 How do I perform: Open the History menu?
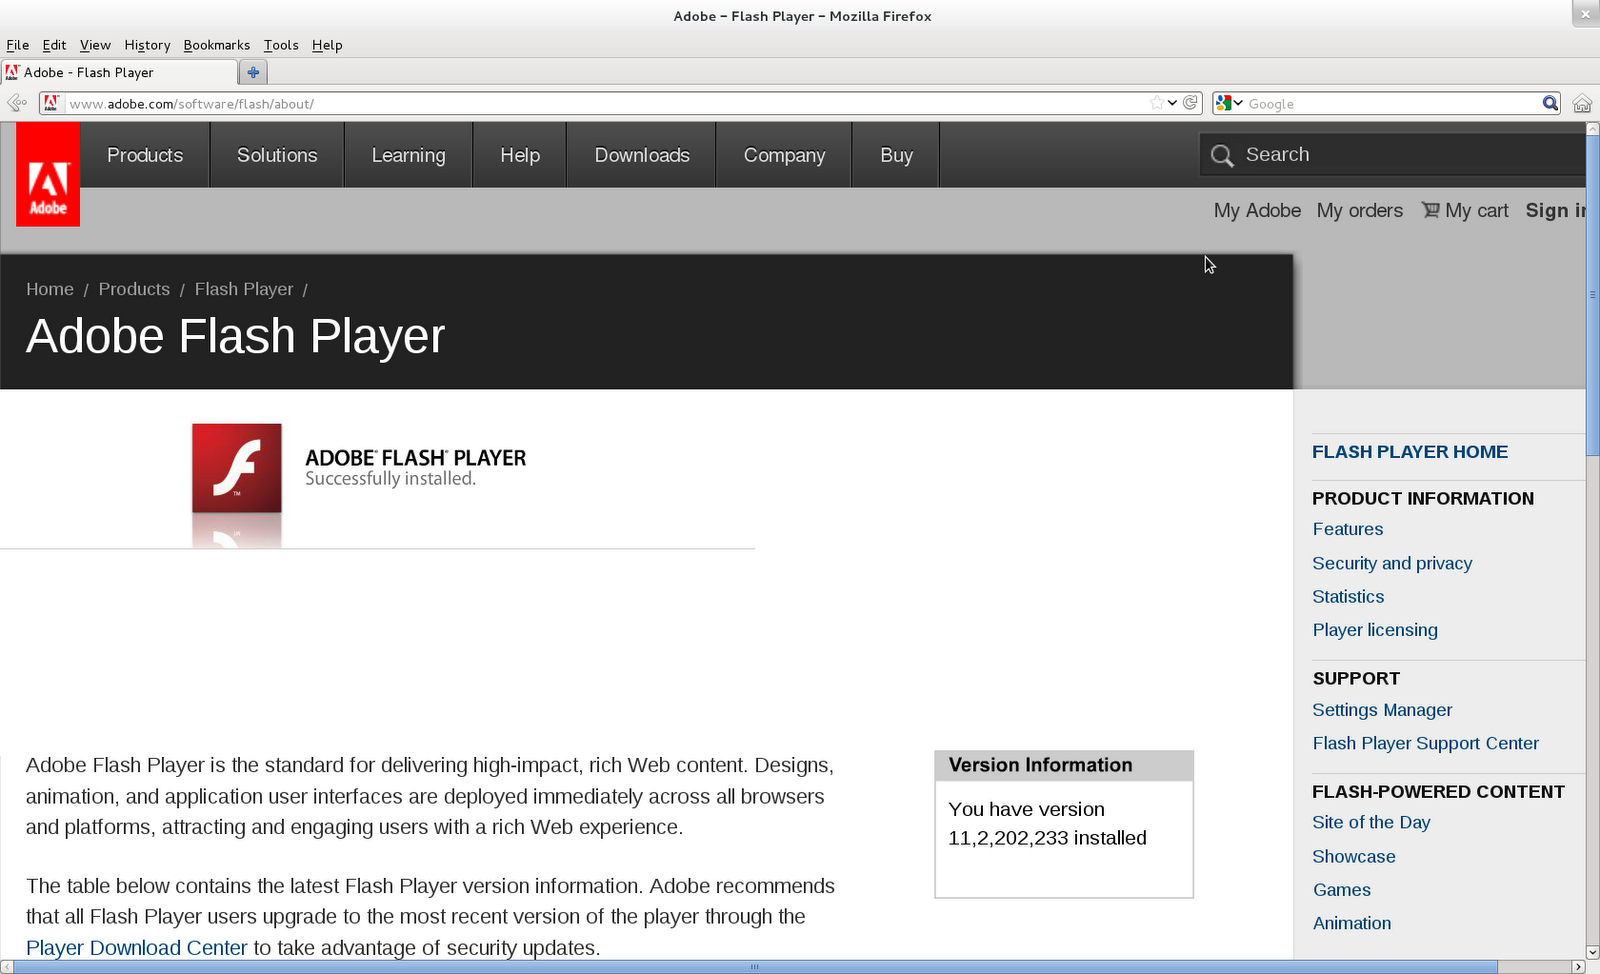pyautogui.click(x=147, y=45)
